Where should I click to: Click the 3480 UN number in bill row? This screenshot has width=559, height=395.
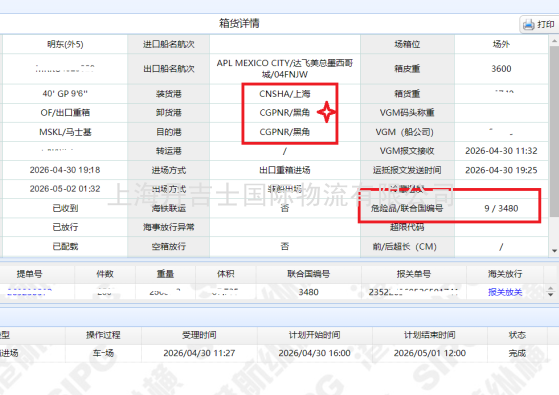tap(308, 292)
